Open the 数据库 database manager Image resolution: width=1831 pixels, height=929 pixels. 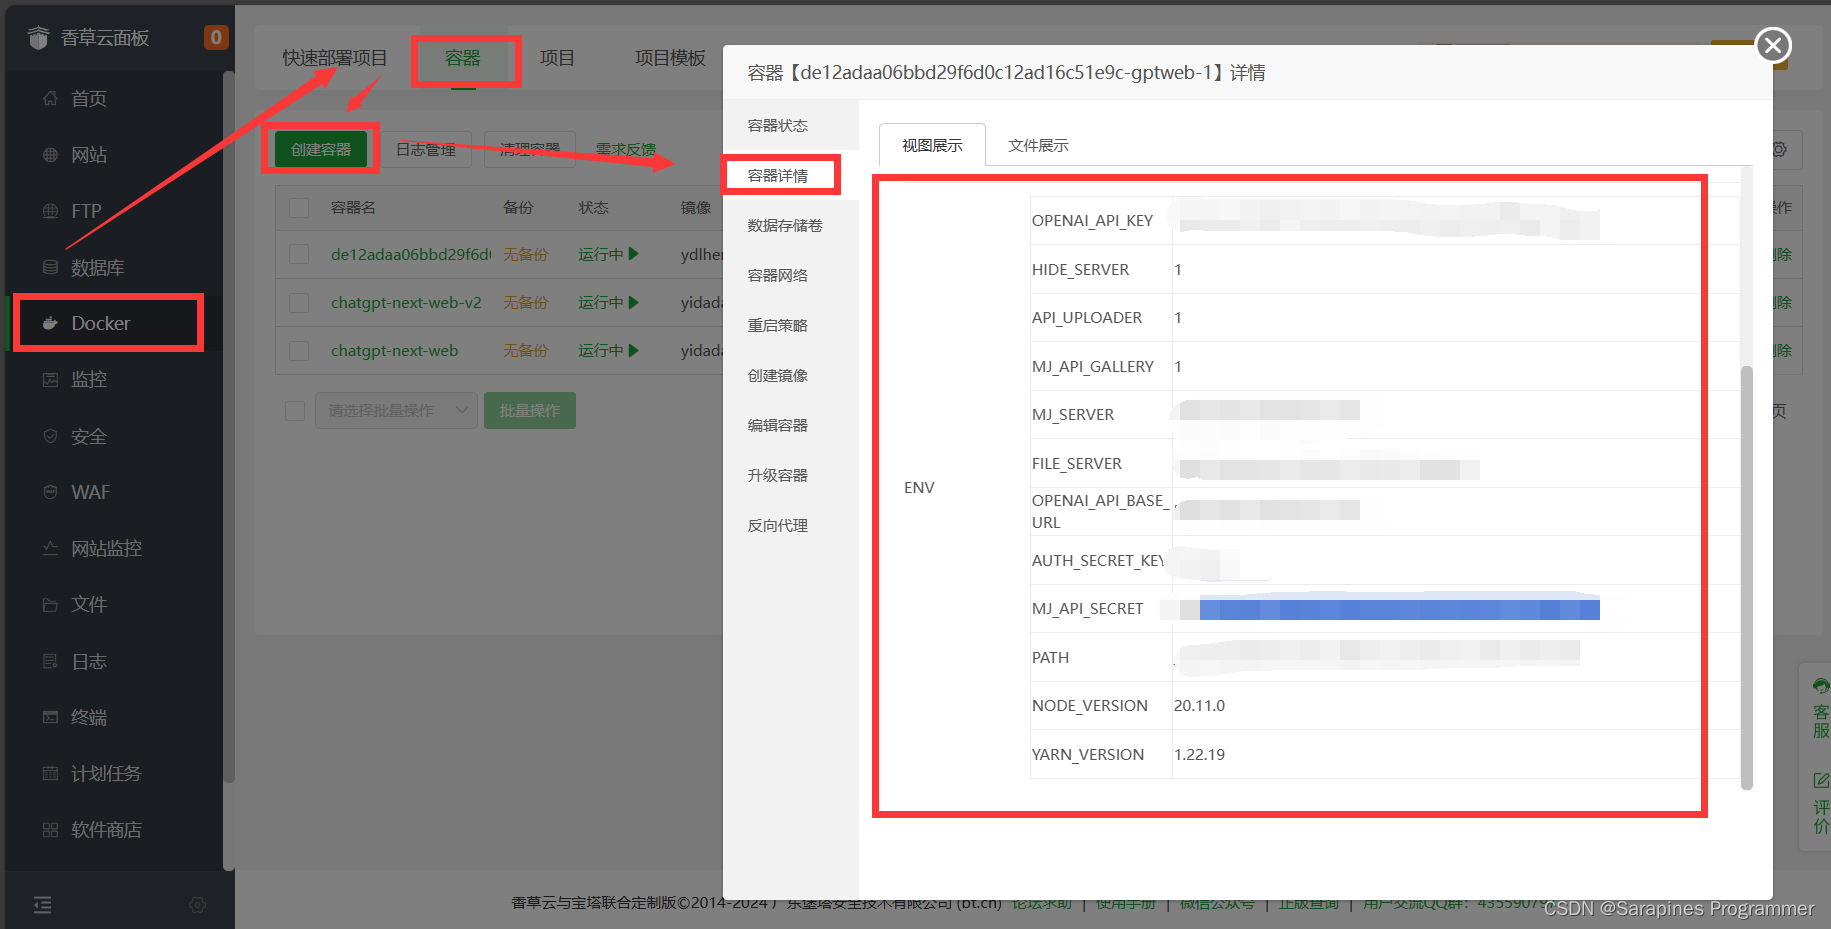click(x=95, y=266)
